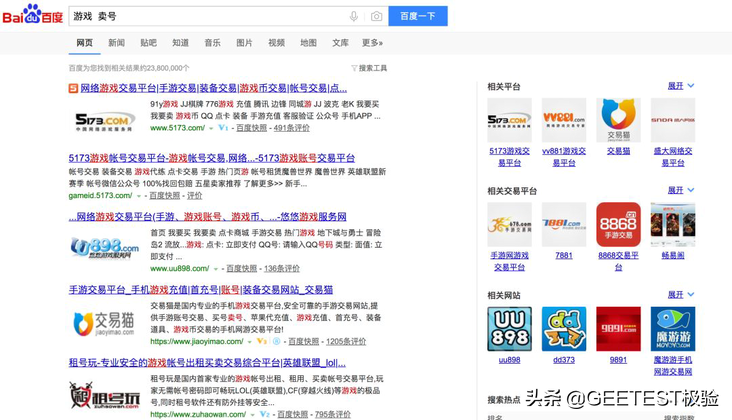Expand dropdown arrow next to www.jiaoyimao.com/
The width and height of the screenshot is (732, 420).
[250, 342]
